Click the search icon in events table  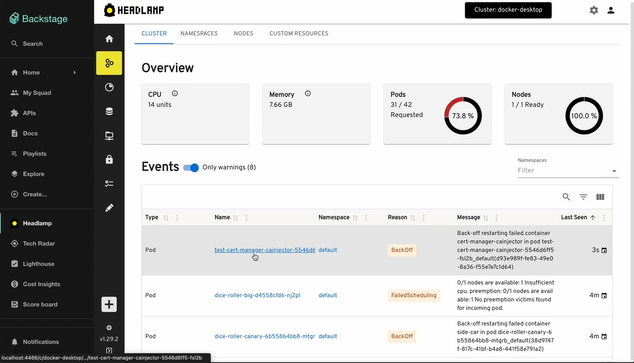(566, 197)
